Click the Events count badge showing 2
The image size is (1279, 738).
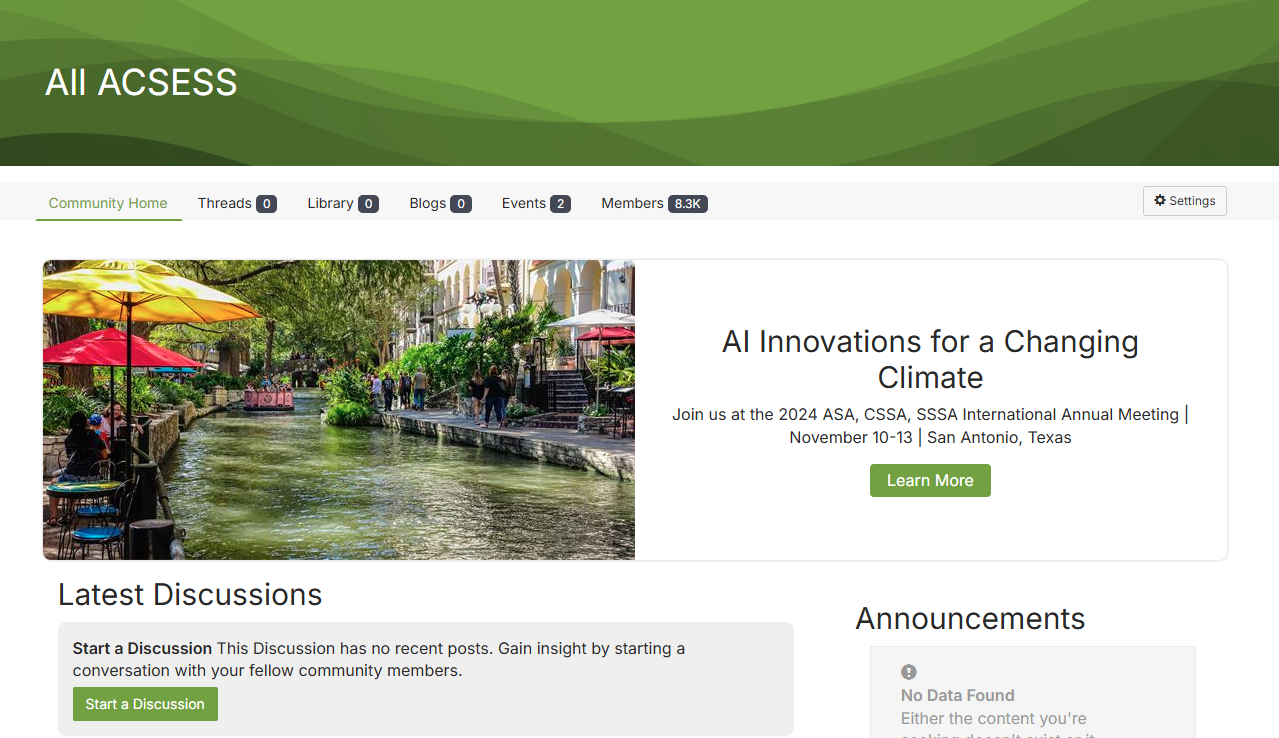point(562,203)
